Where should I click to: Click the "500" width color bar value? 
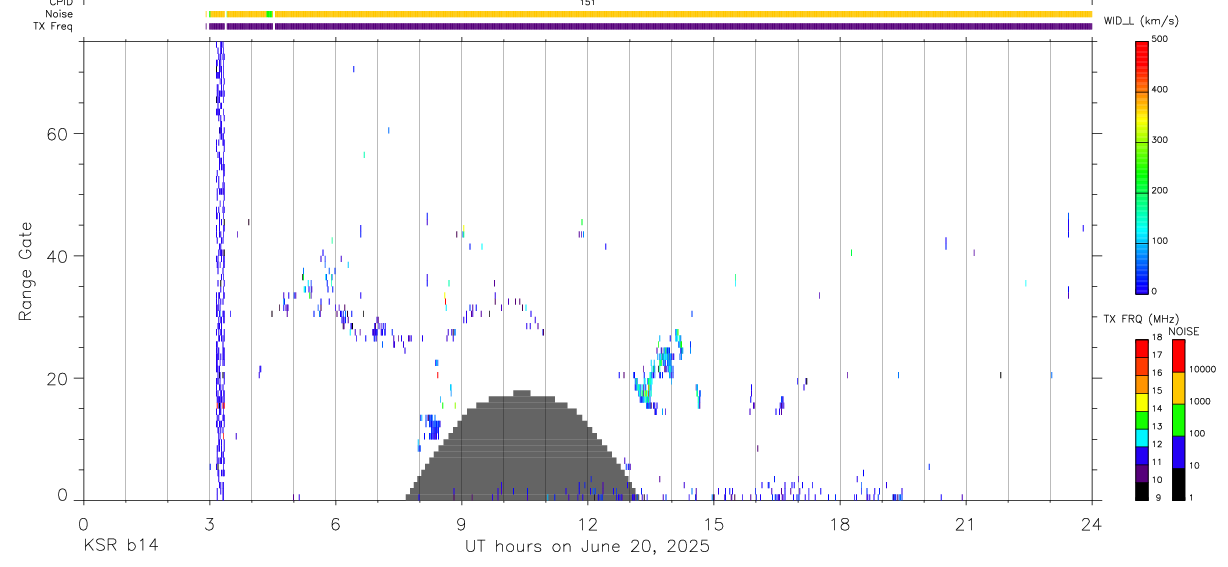[1160, 39]
